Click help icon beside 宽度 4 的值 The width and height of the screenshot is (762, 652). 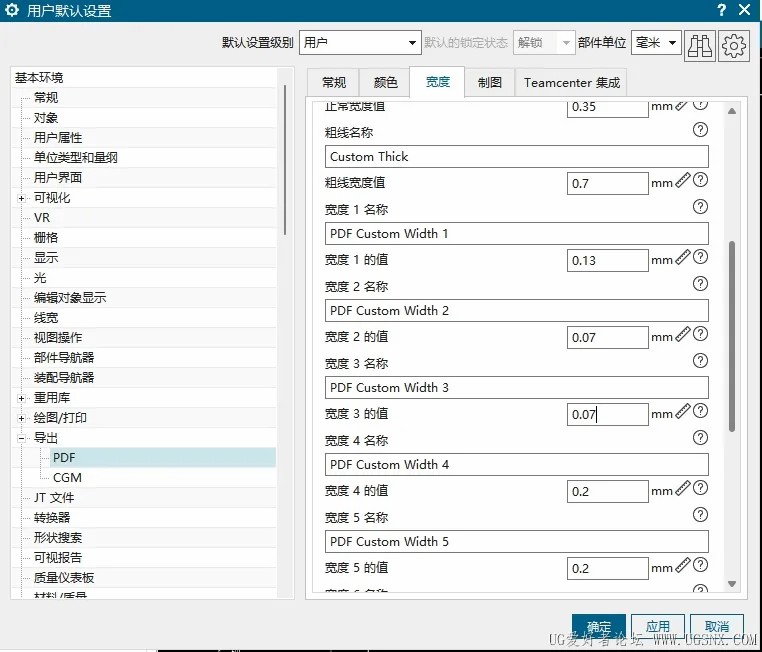pos(700,488)
